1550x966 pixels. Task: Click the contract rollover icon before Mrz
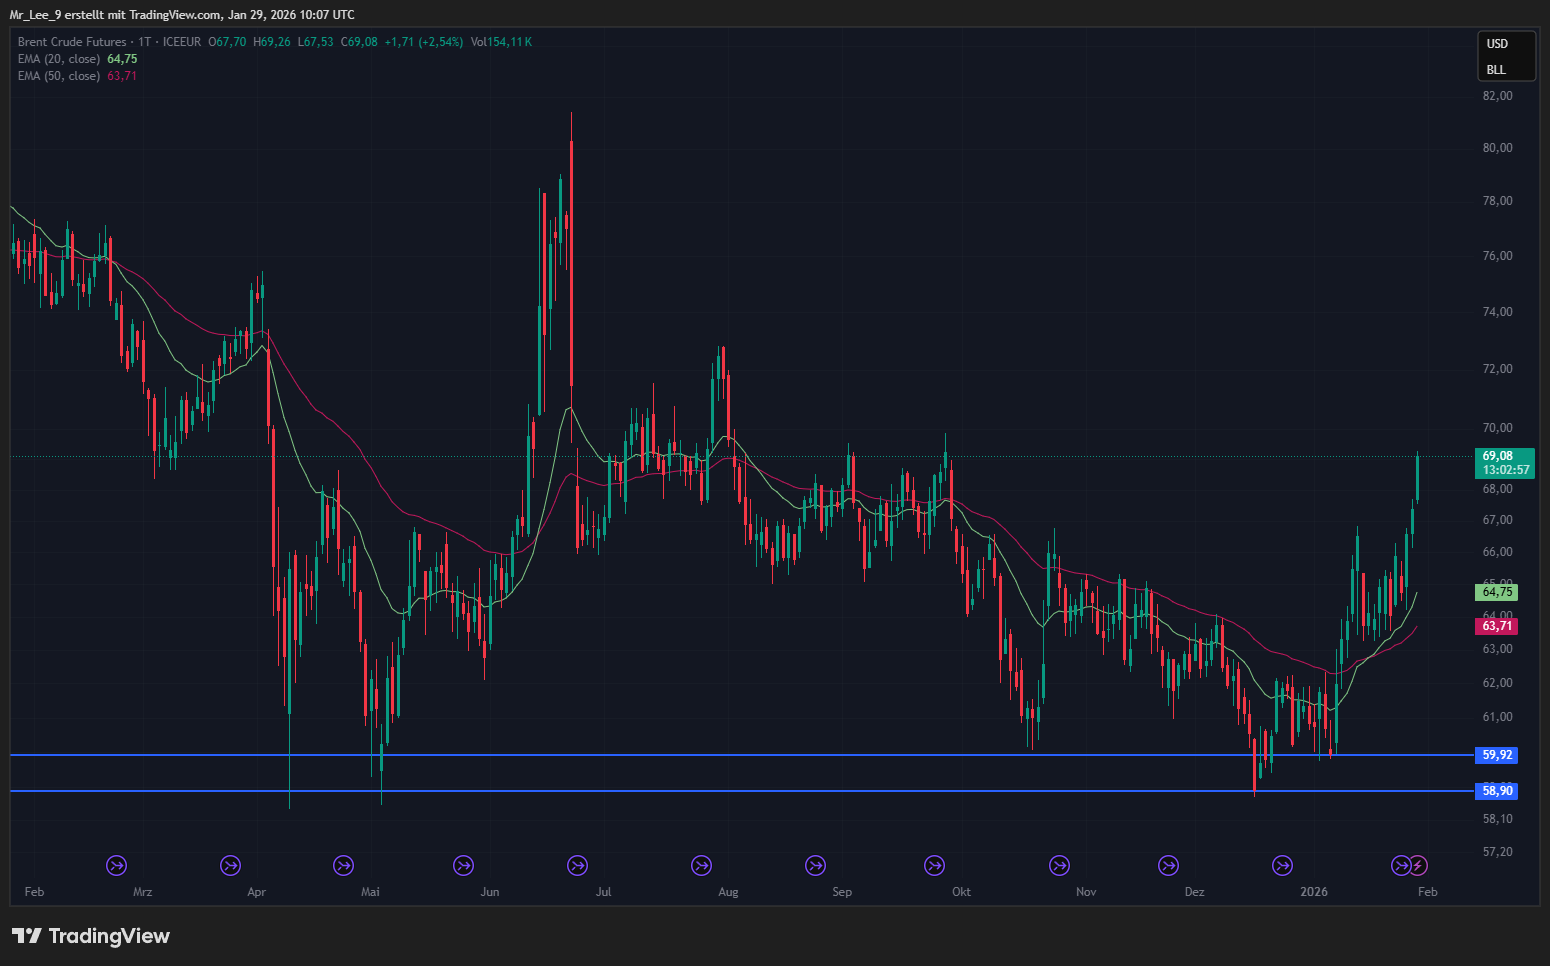[117, 865]
